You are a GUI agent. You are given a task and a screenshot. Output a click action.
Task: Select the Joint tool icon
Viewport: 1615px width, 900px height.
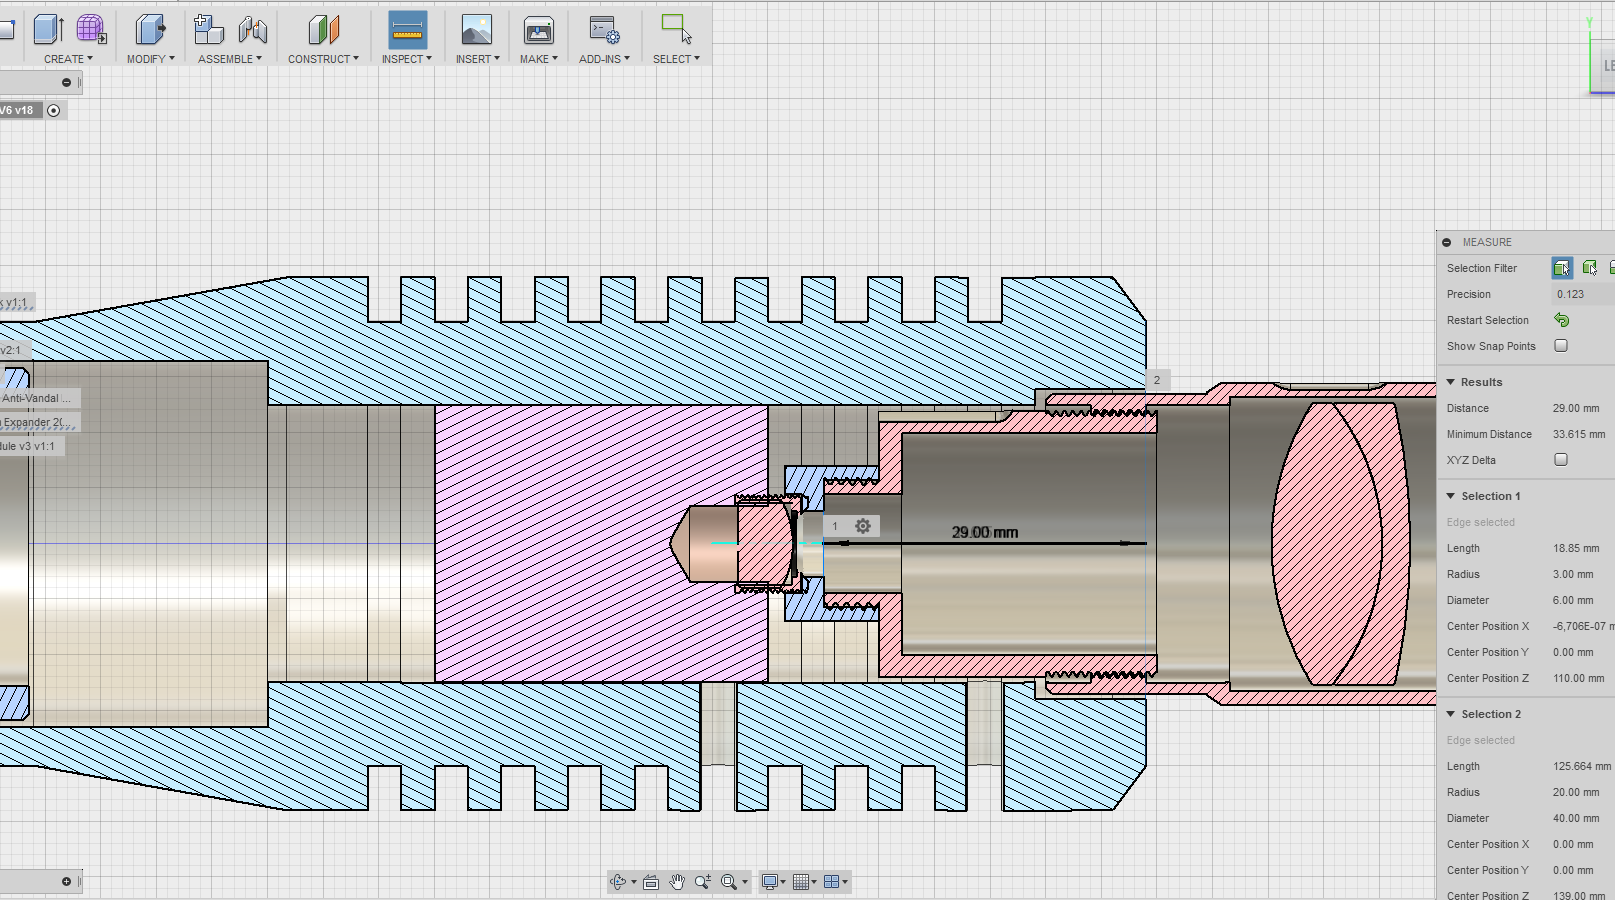(x=253, y=29)
